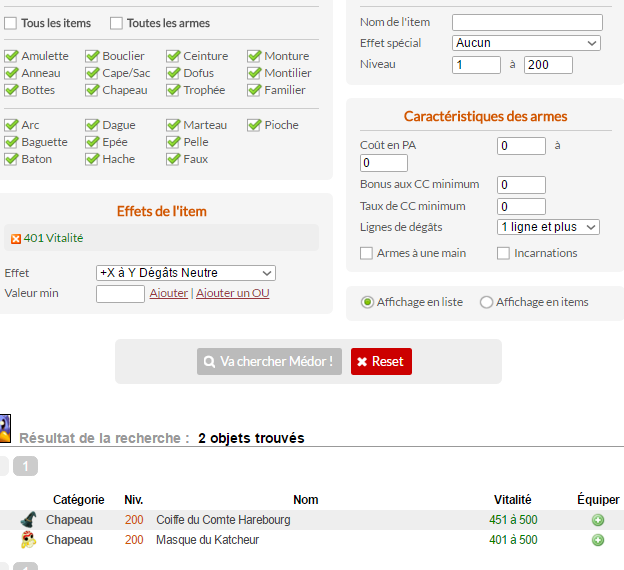Click into the Nom de l'item field

point(527,22)
